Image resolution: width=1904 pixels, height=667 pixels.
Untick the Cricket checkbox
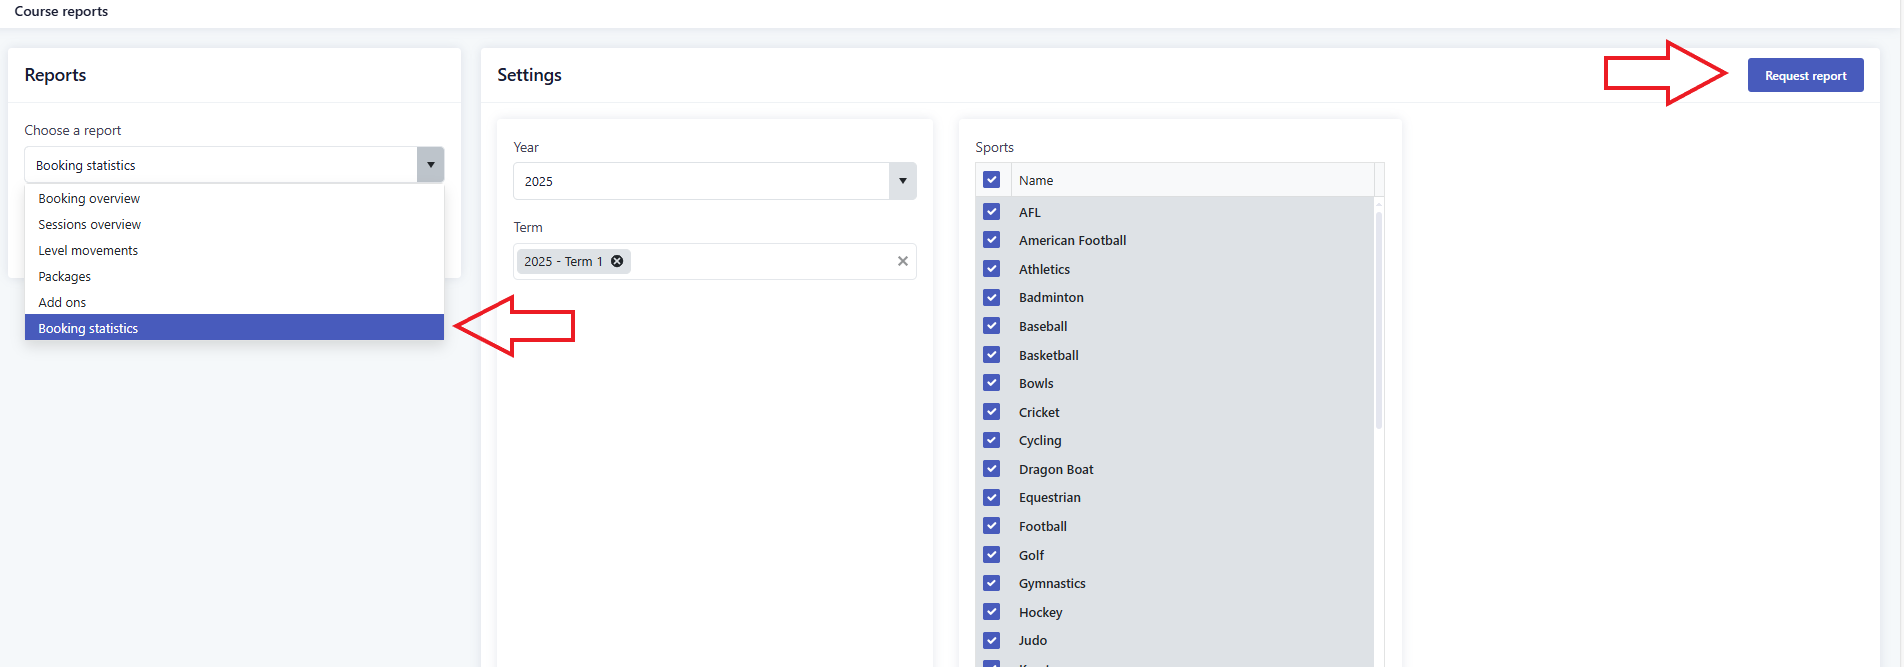pos(991,412)
